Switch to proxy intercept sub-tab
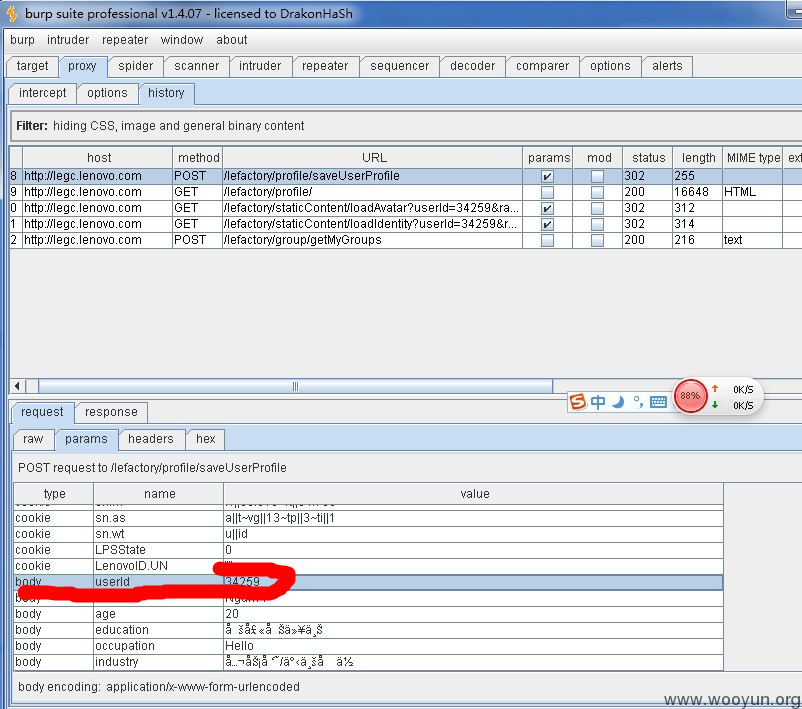 pyautogui.click(x=42, y=93)
